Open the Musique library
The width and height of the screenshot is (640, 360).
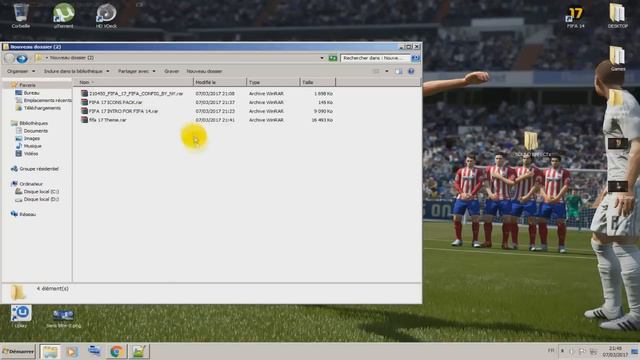tap(29, 146)
